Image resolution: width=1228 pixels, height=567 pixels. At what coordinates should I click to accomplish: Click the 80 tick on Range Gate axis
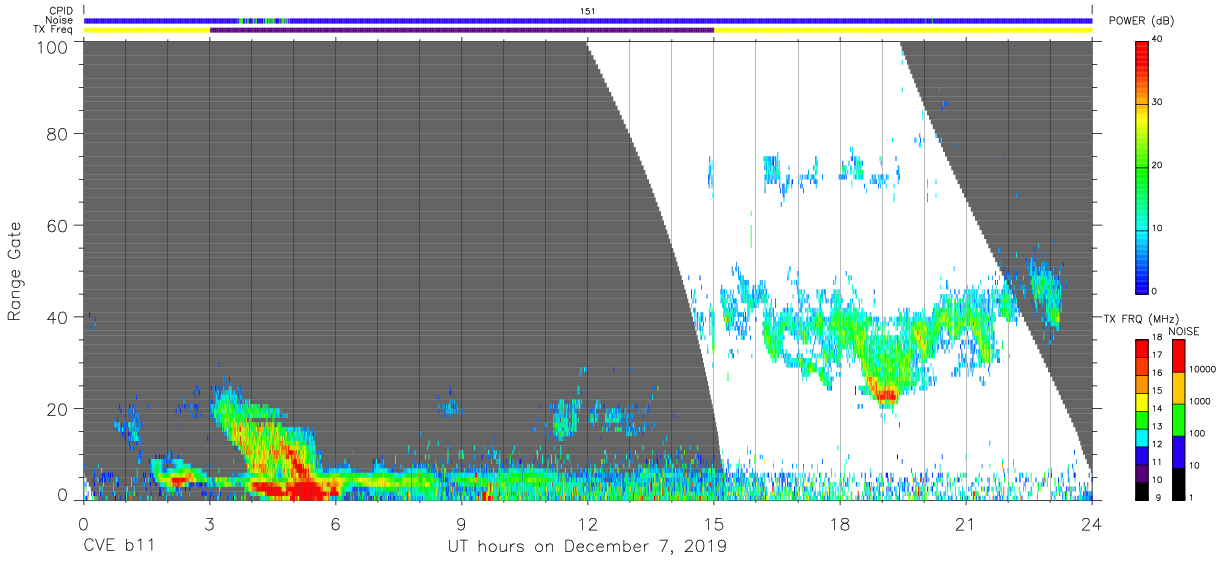coord(59,134)
